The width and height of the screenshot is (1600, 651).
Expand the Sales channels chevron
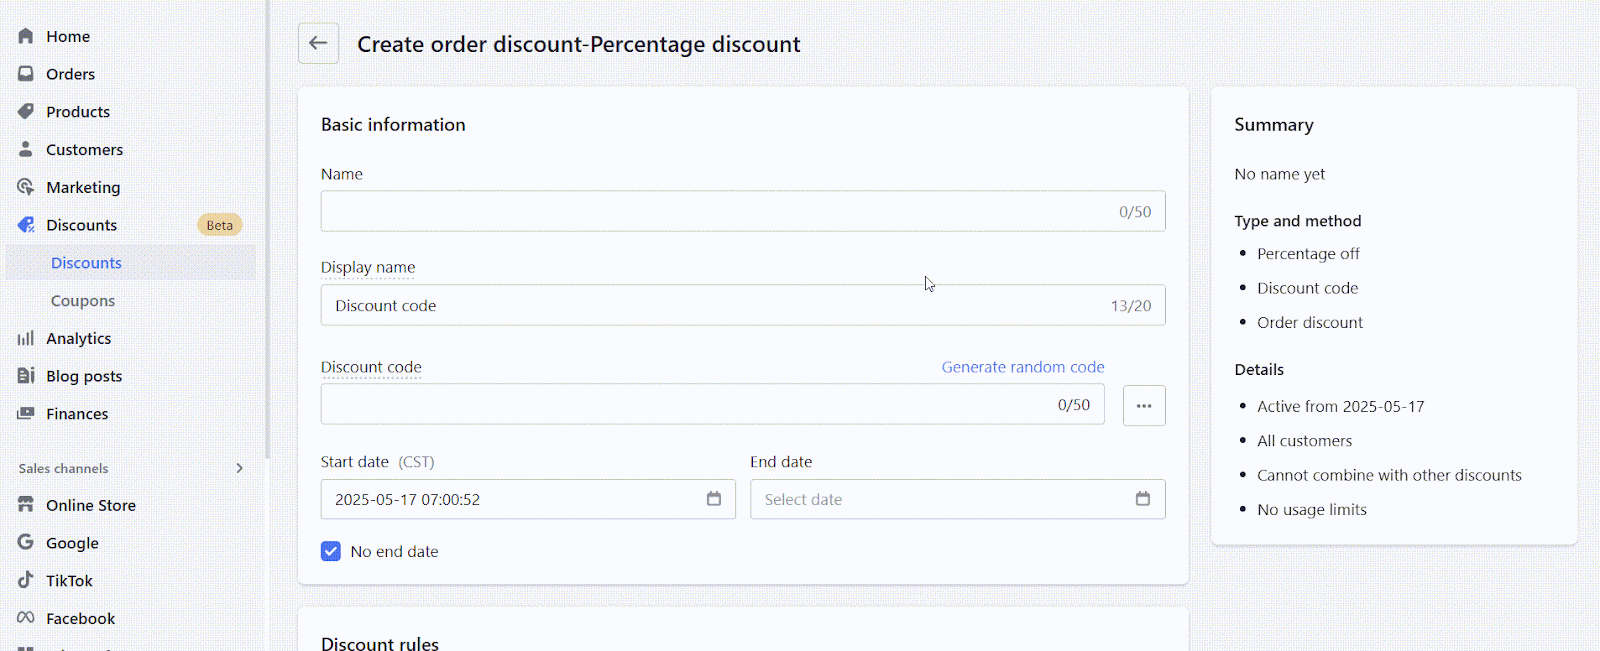(x=239, y=468)
